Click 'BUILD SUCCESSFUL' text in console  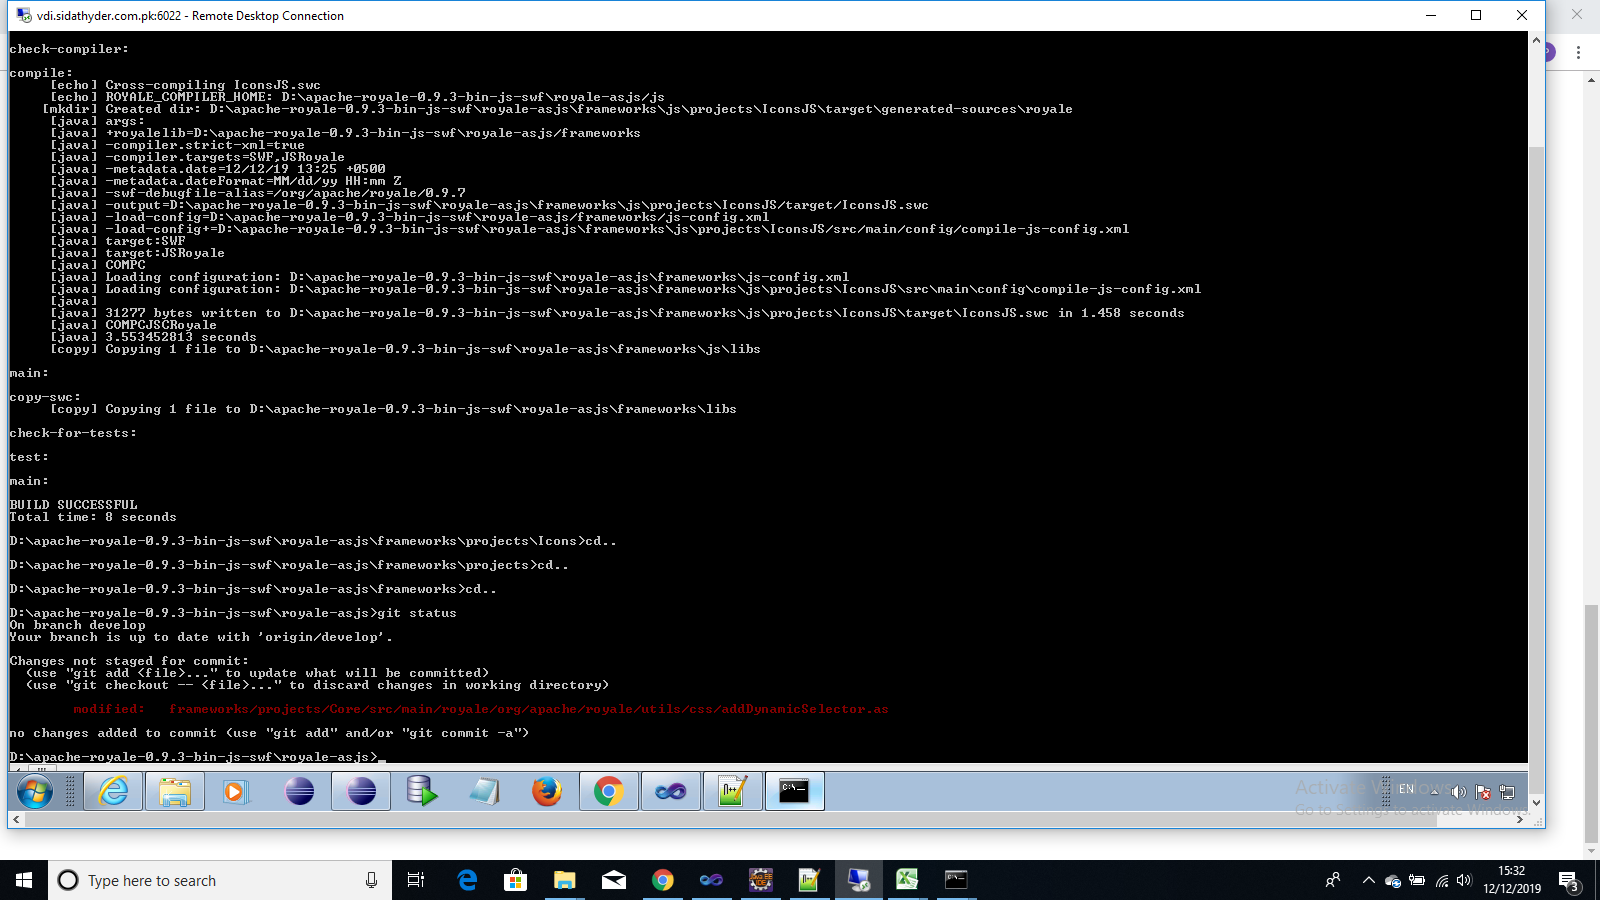point(74,505)
